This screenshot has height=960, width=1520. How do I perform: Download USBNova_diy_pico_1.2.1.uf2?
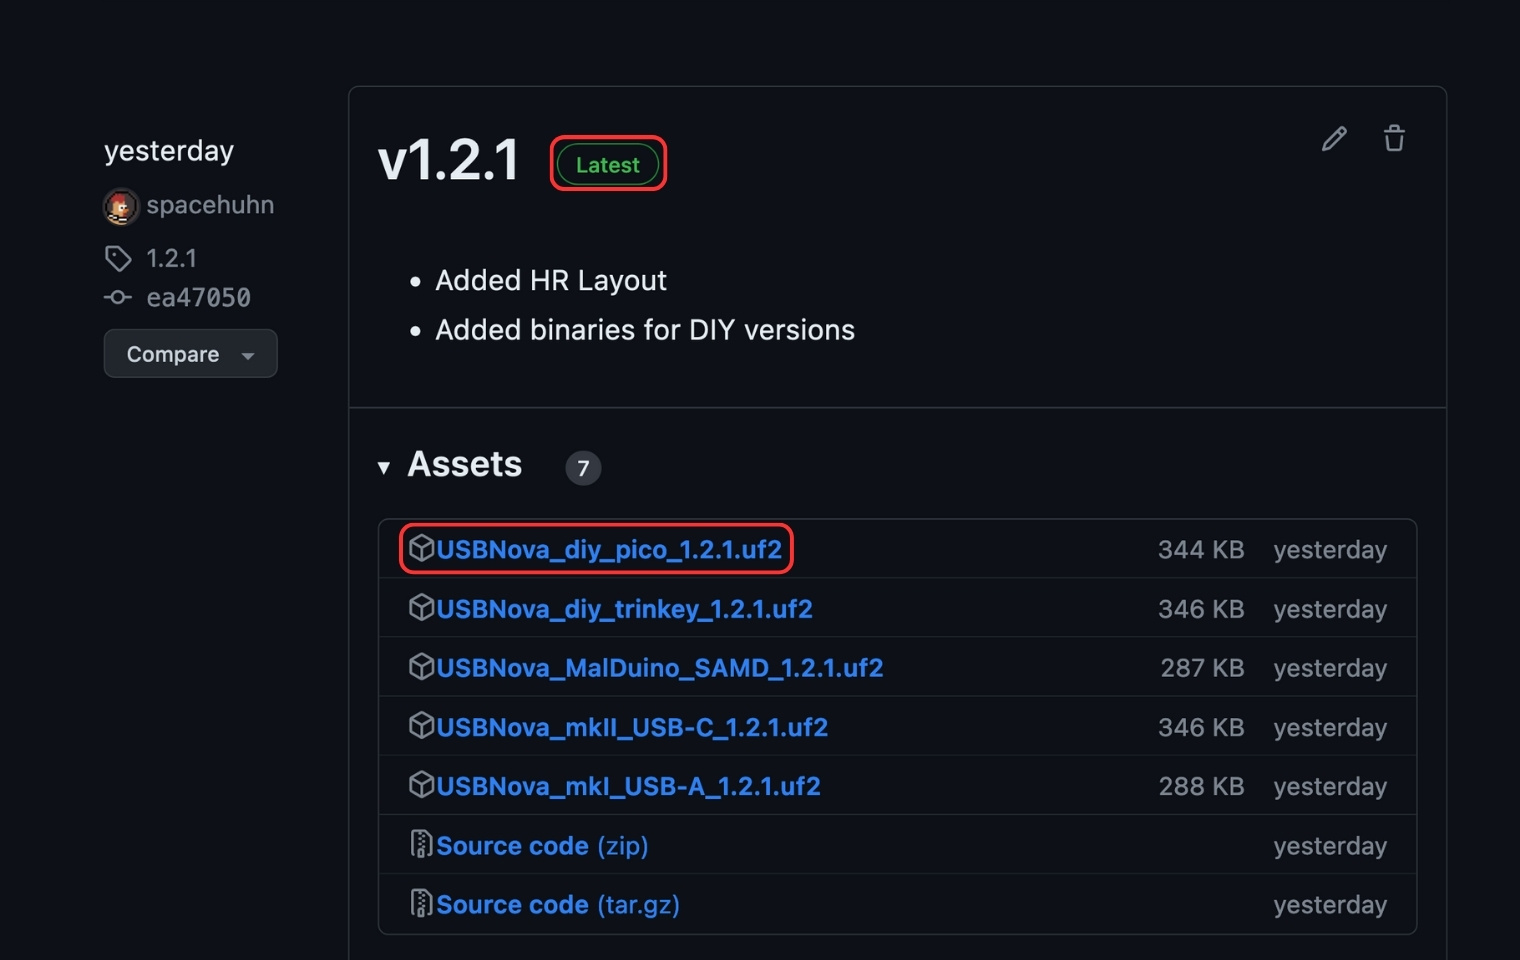coord(609,549)
